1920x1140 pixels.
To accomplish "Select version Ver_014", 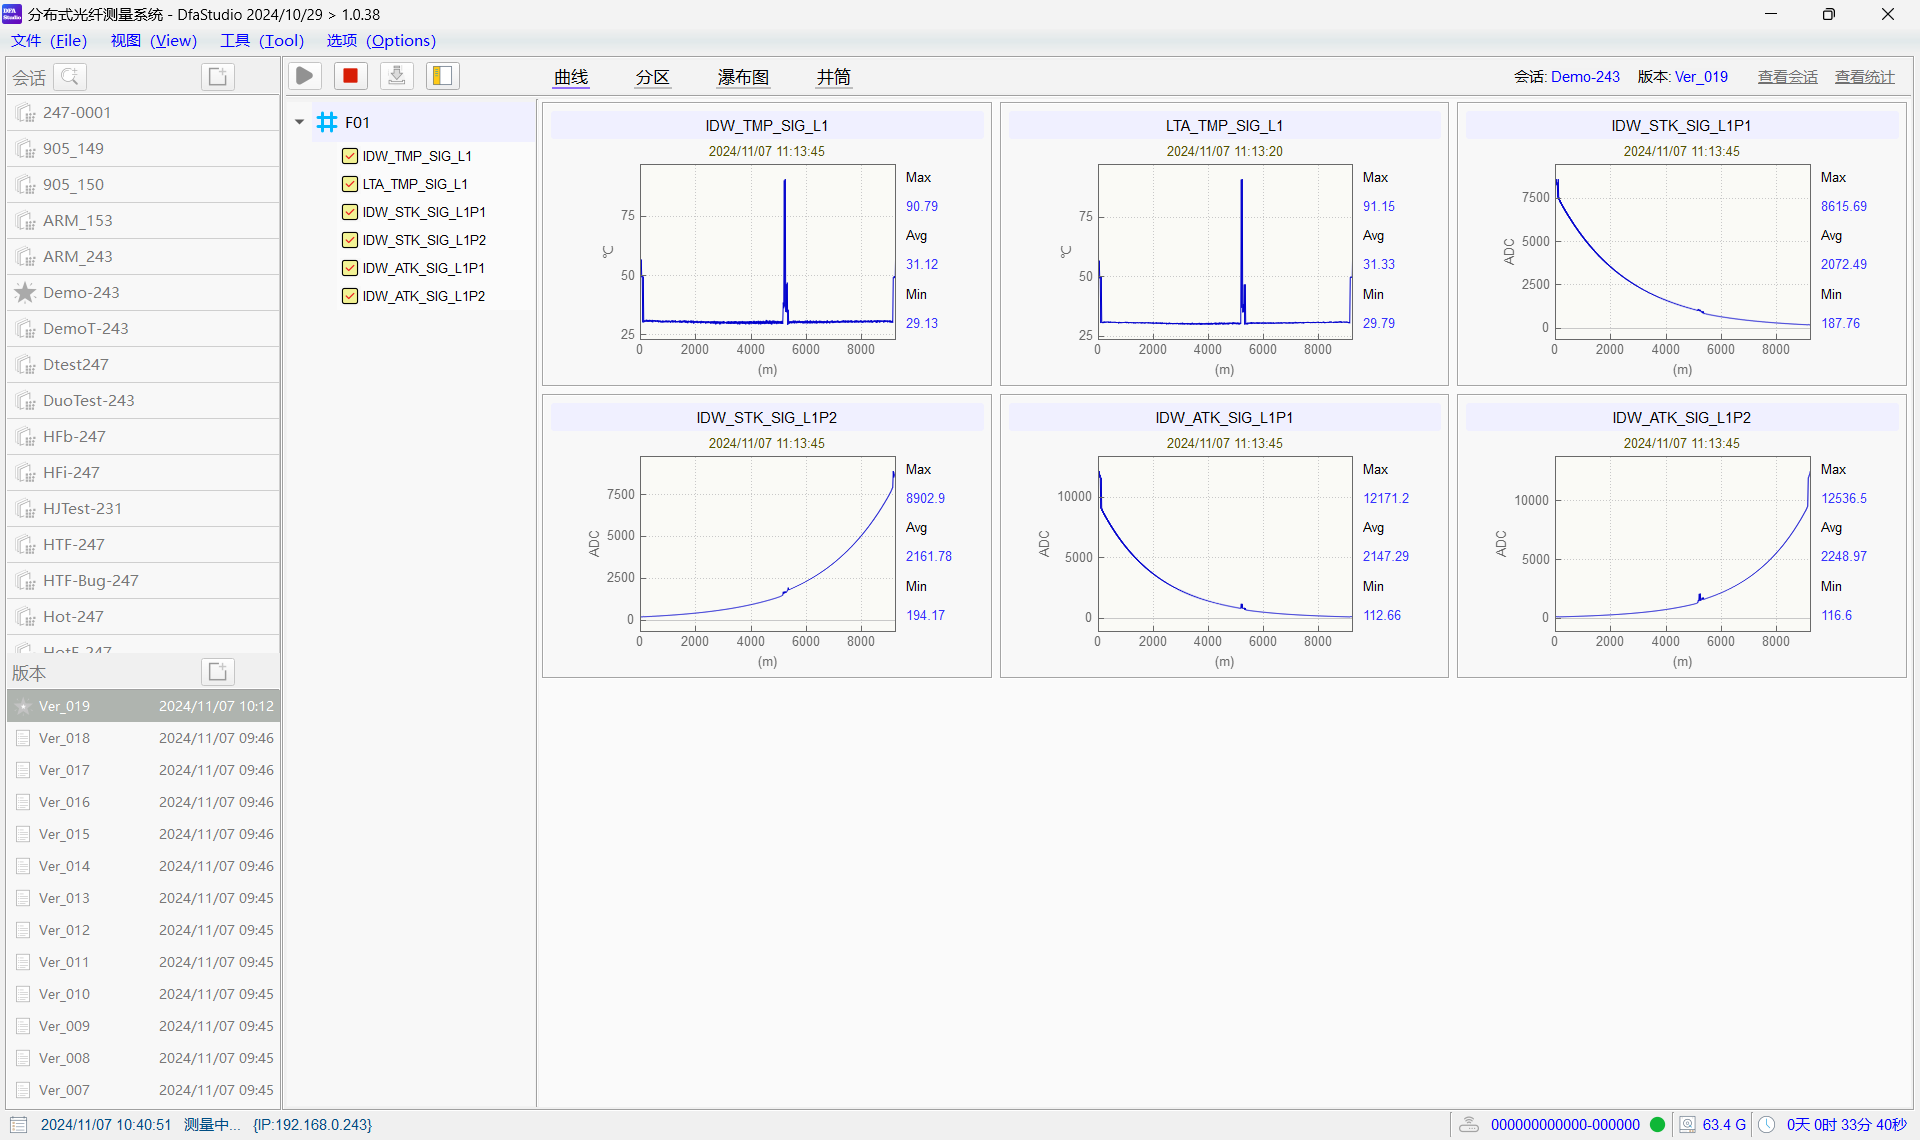I will point(143,866).
